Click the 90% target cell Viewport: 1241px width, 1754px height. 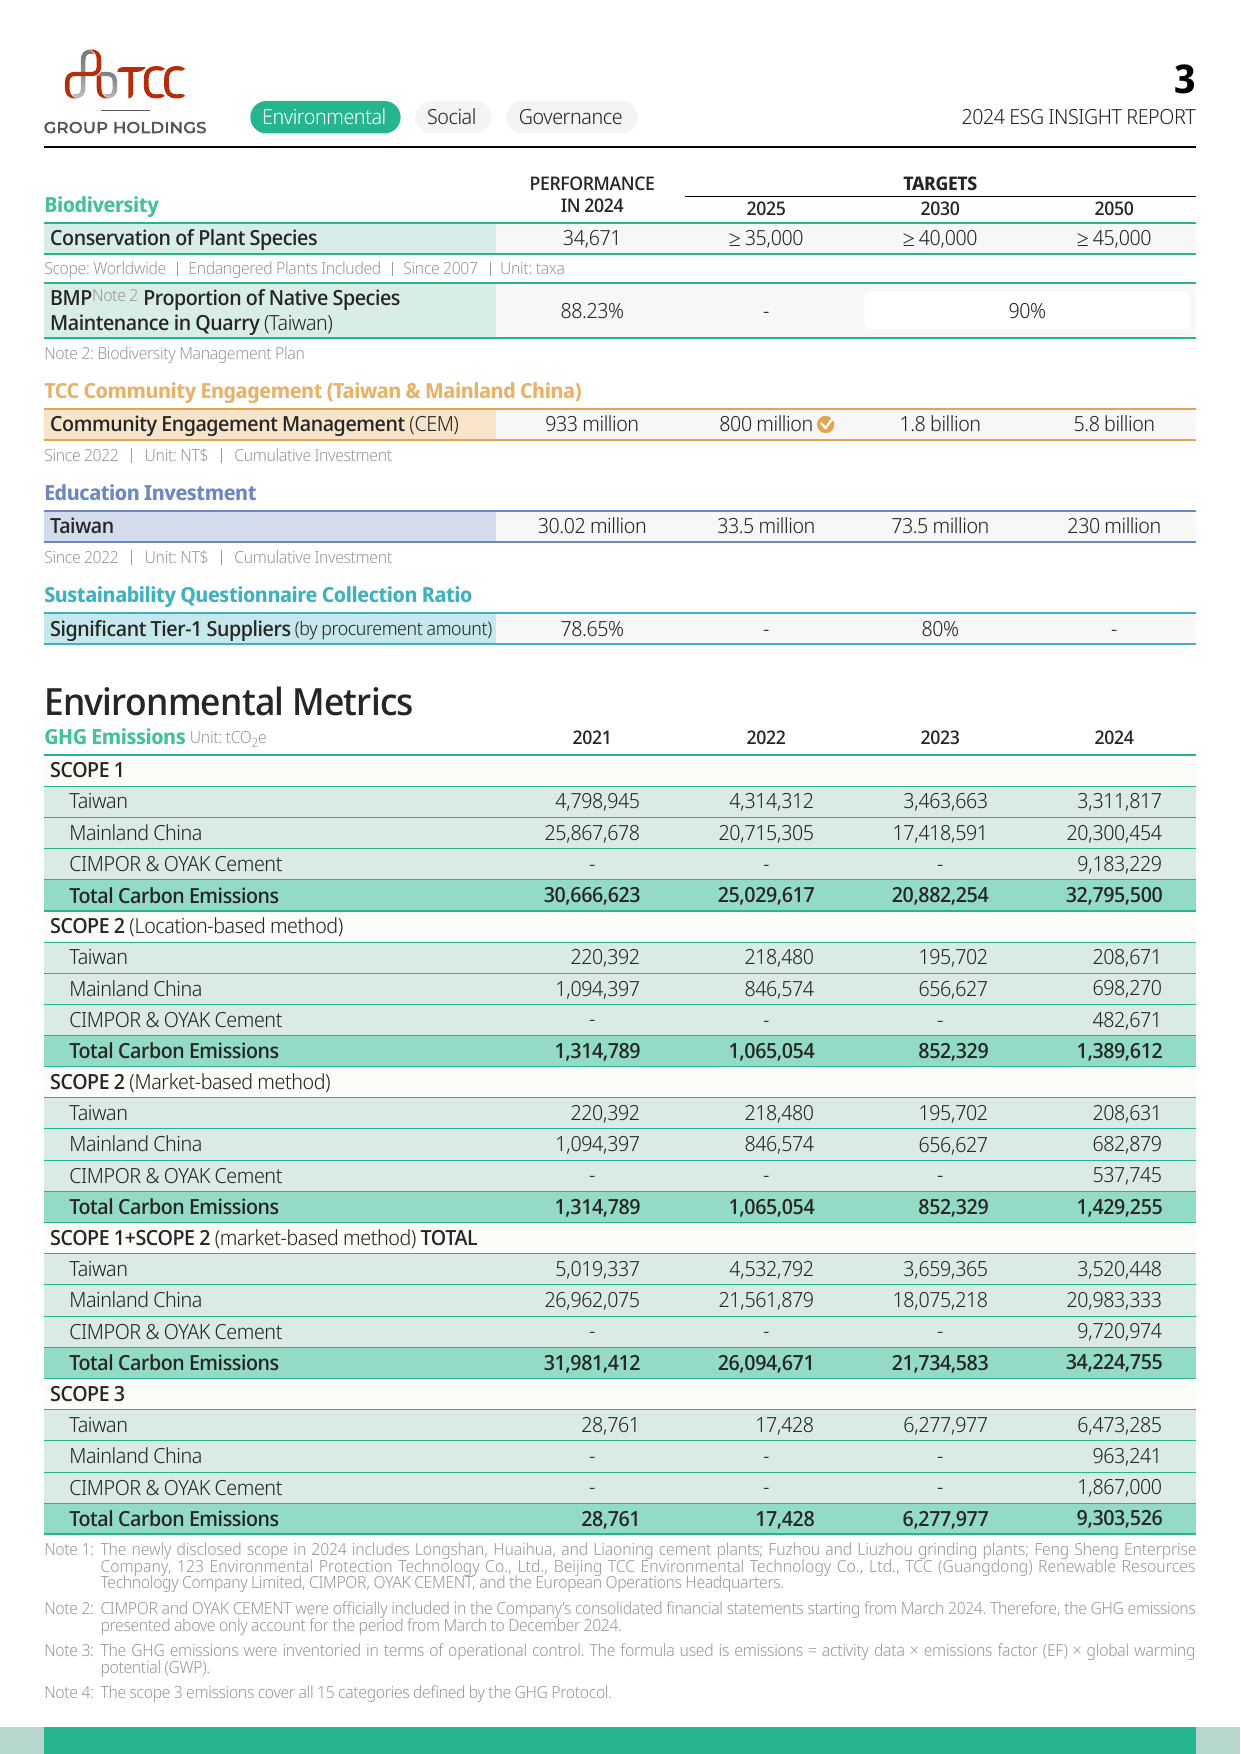coord(1027,311)
